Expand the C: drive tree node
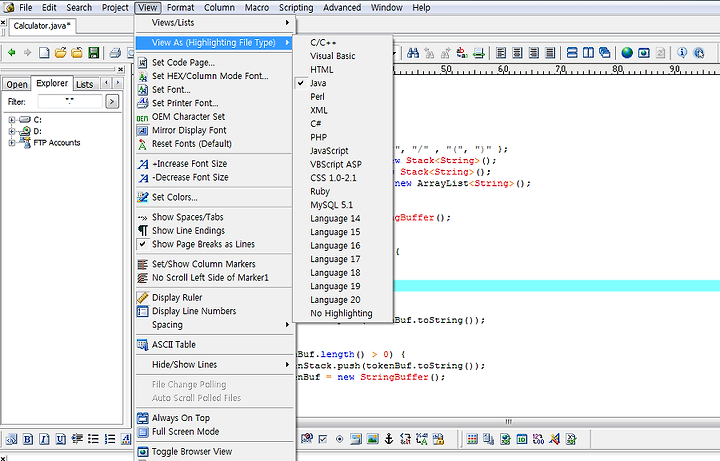Screen dimensions: 720x461 [12, 120]
